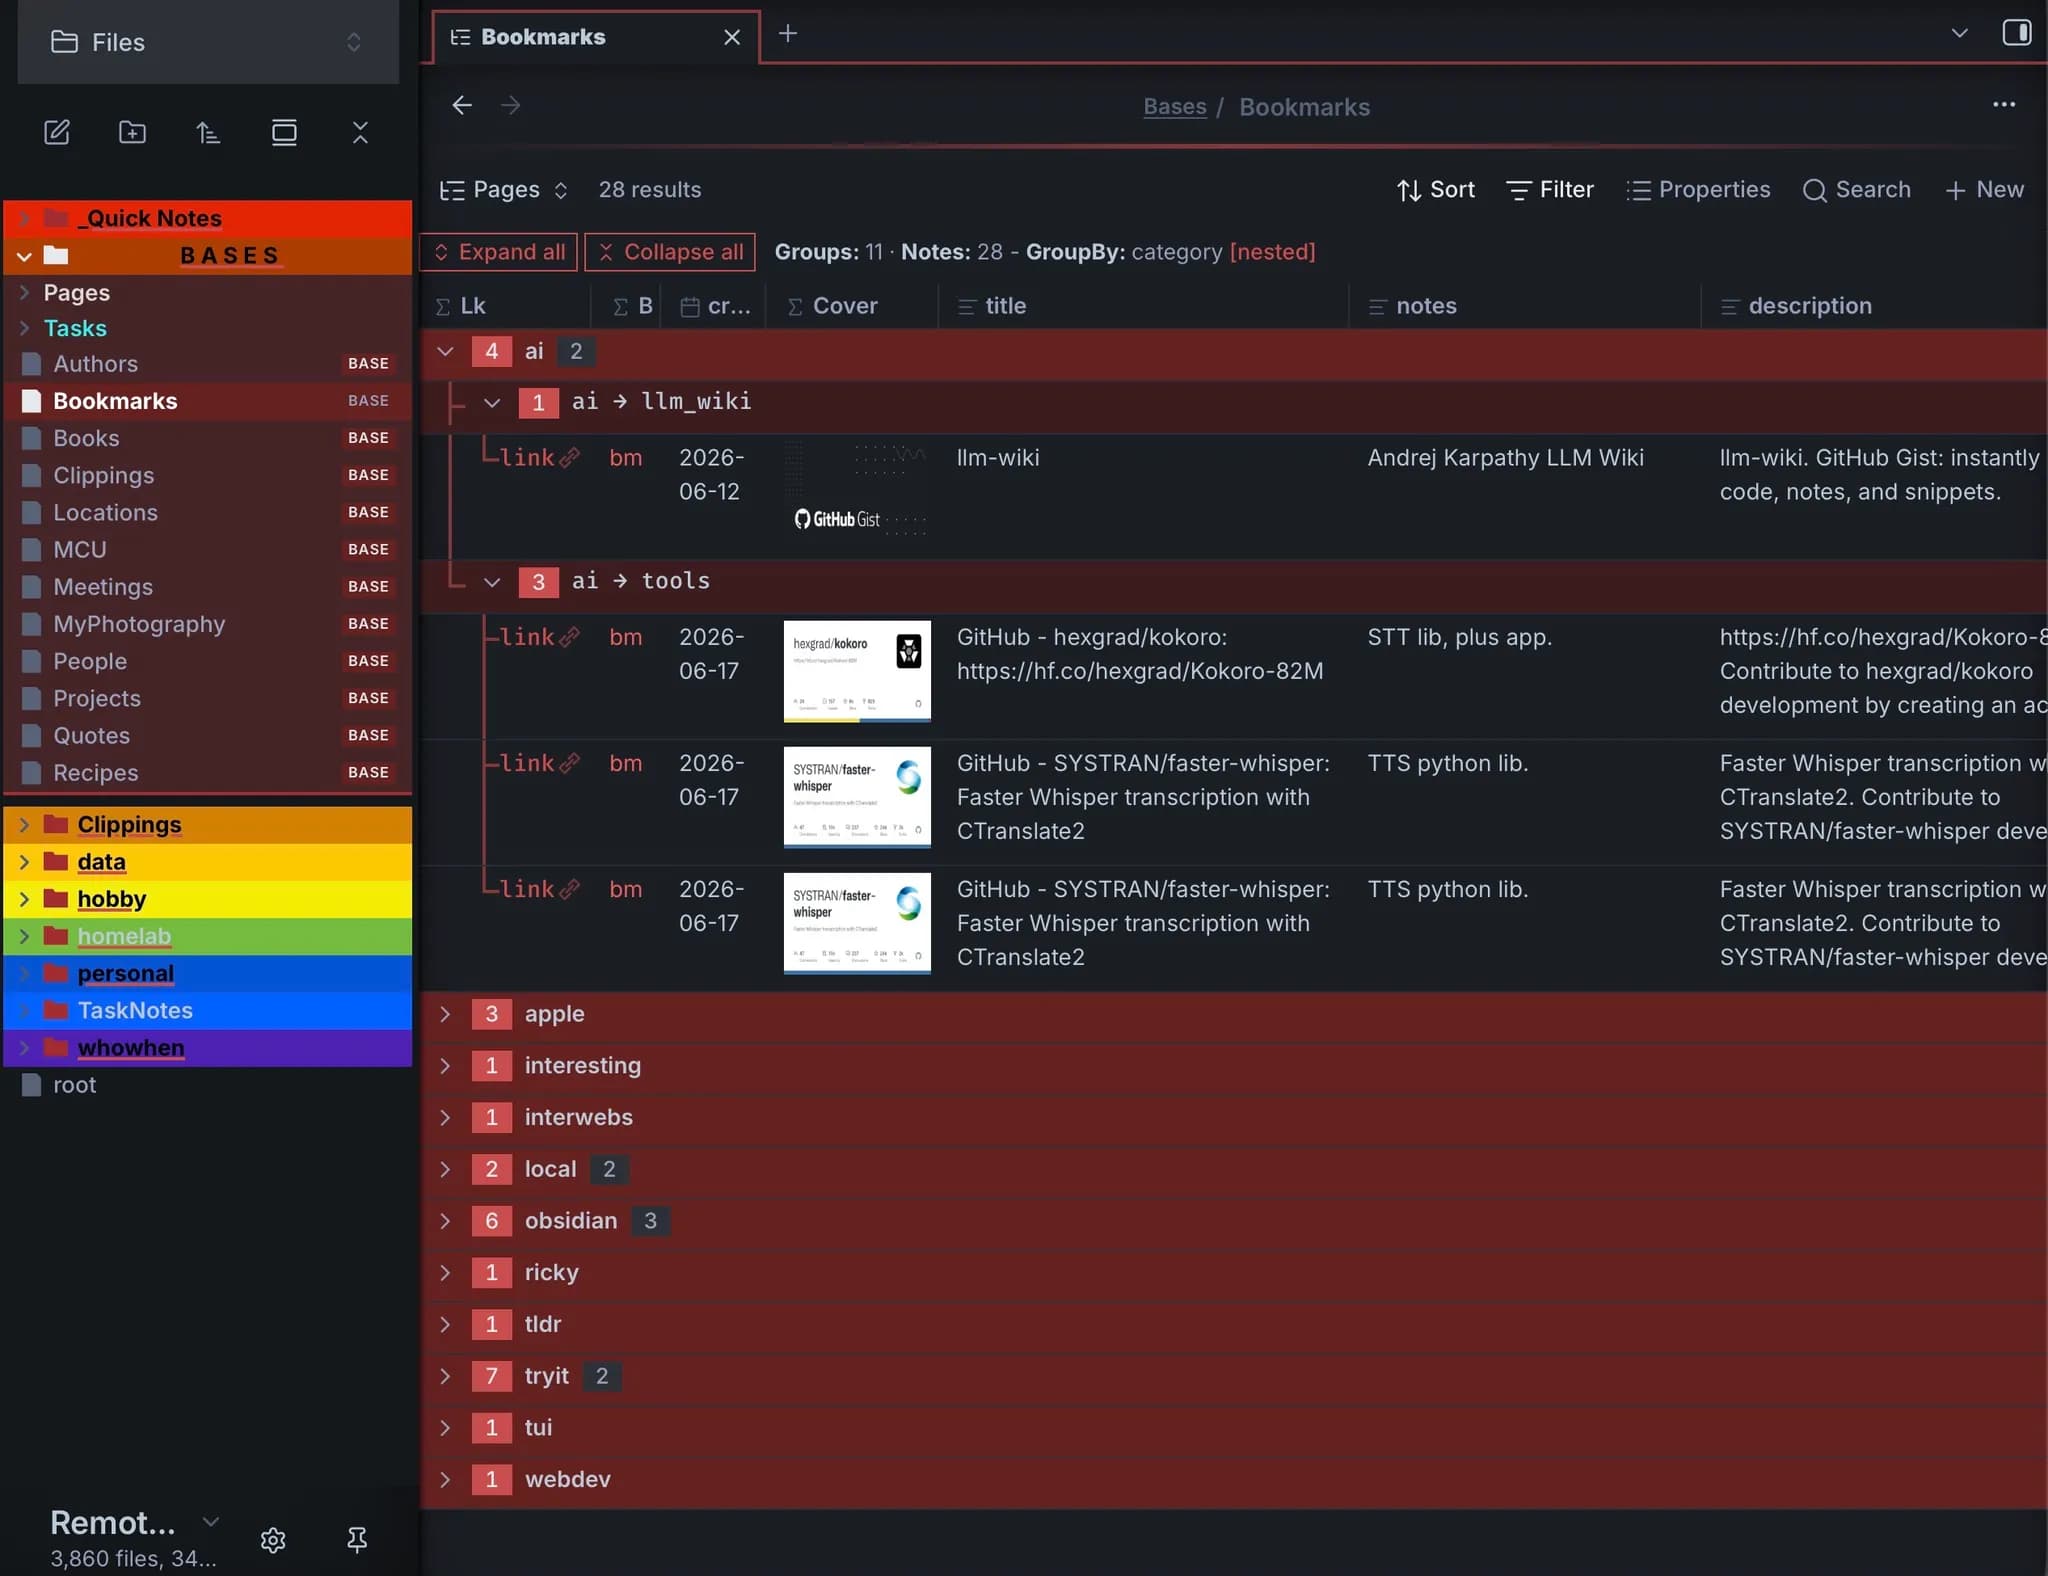Click Expand all groups button
The width and height of the screenshot is (2048, 1576).
coord(499,252)
